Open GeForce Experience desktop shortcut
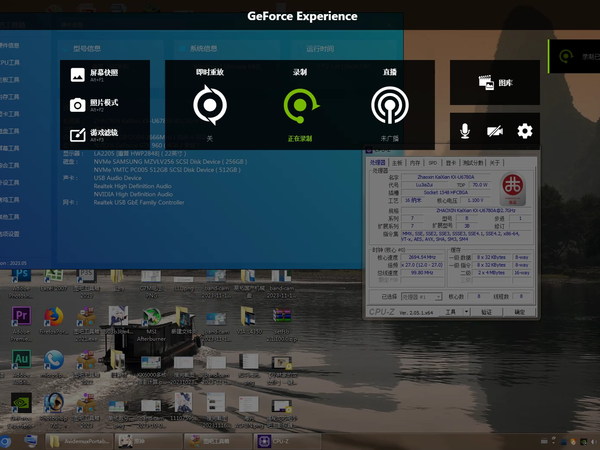600x450 pixels. 21,410
